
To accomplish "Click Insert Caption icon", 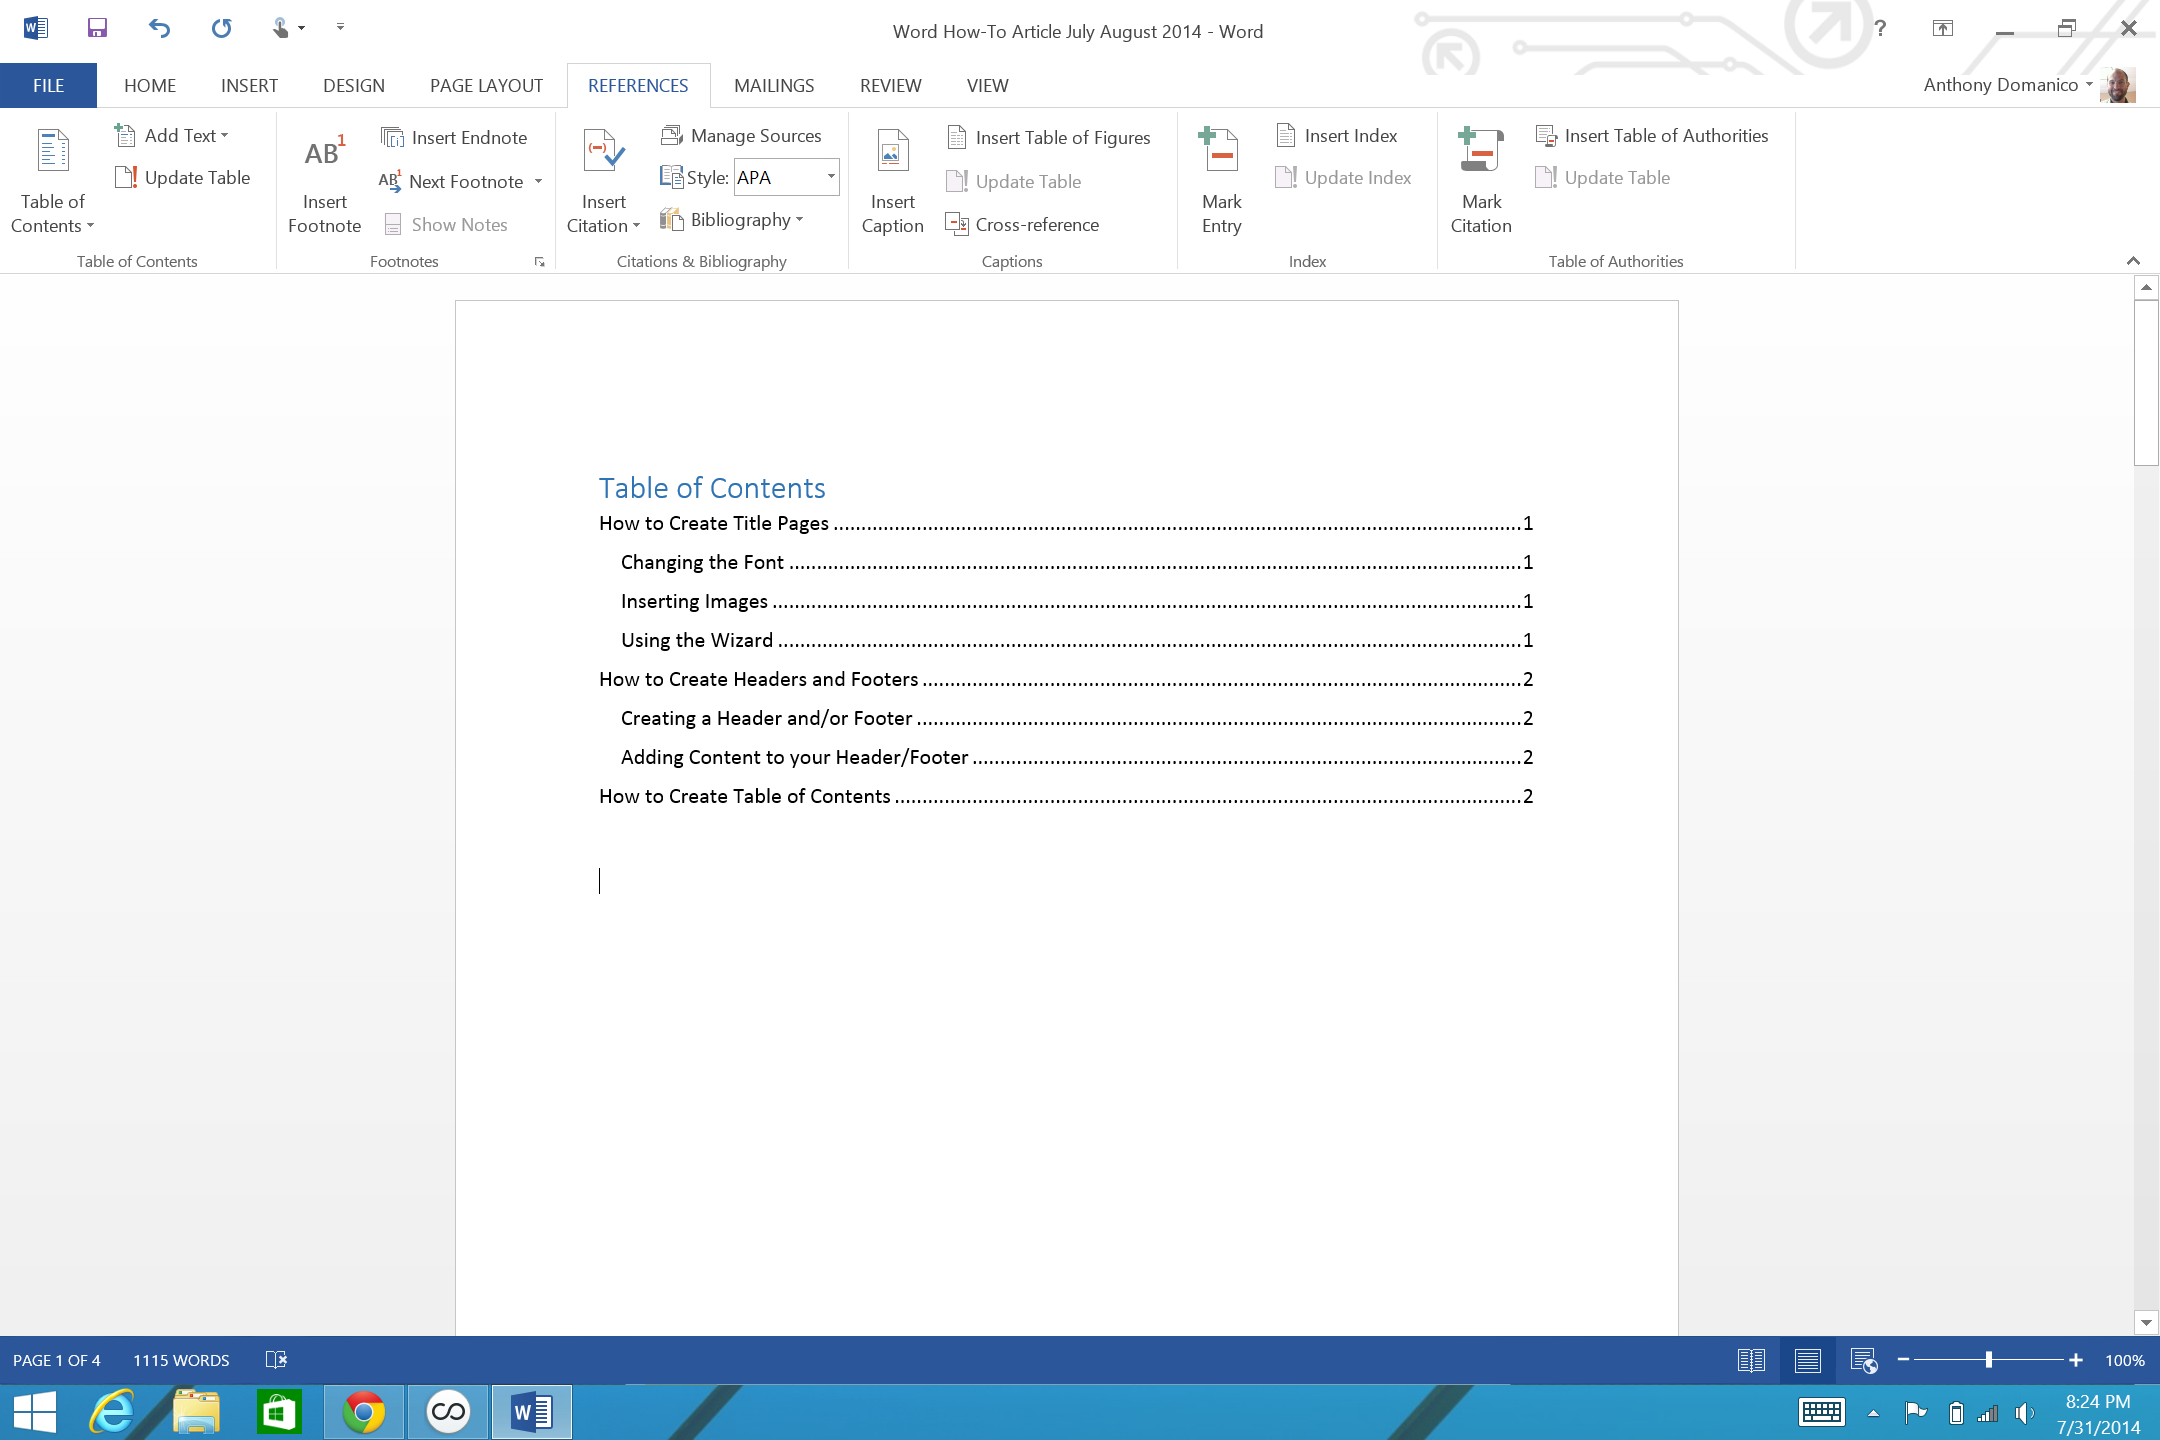I will [x=892, y=178].
